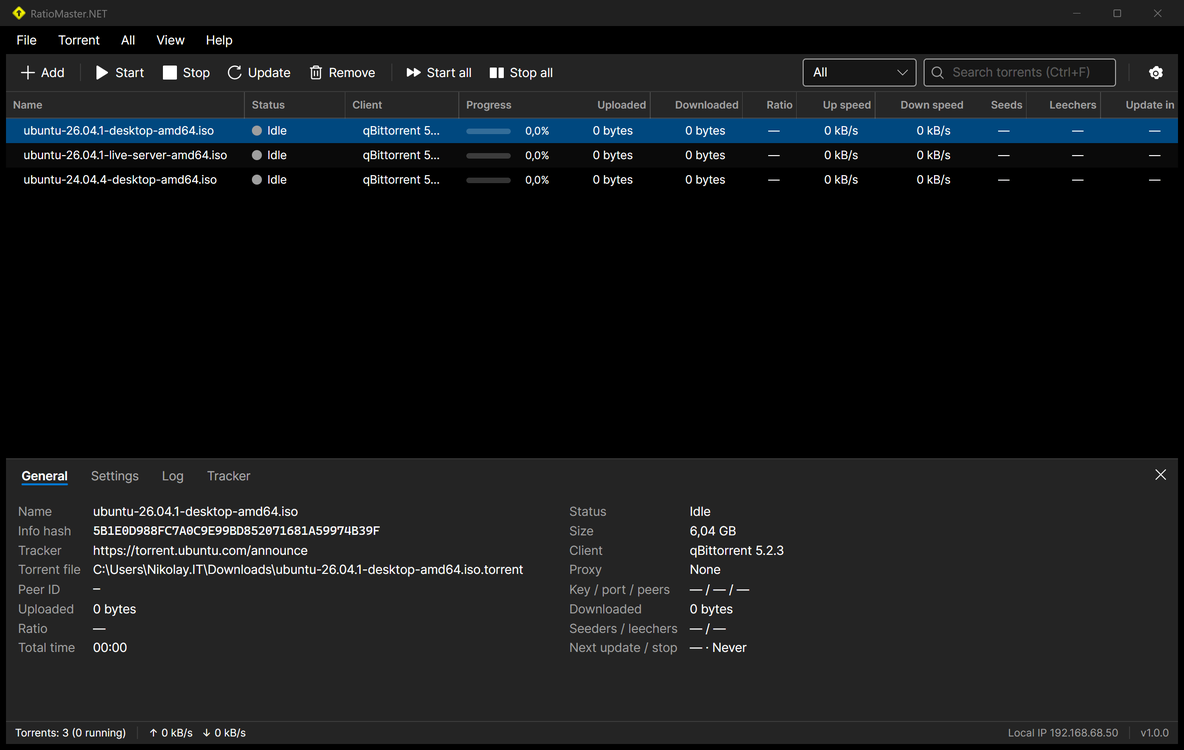Click 'Torrents: 3 (0 running)' in status bar
The width and height of the screenshot is (1184, 750).
pyautogui.click(x=71, y=733)
